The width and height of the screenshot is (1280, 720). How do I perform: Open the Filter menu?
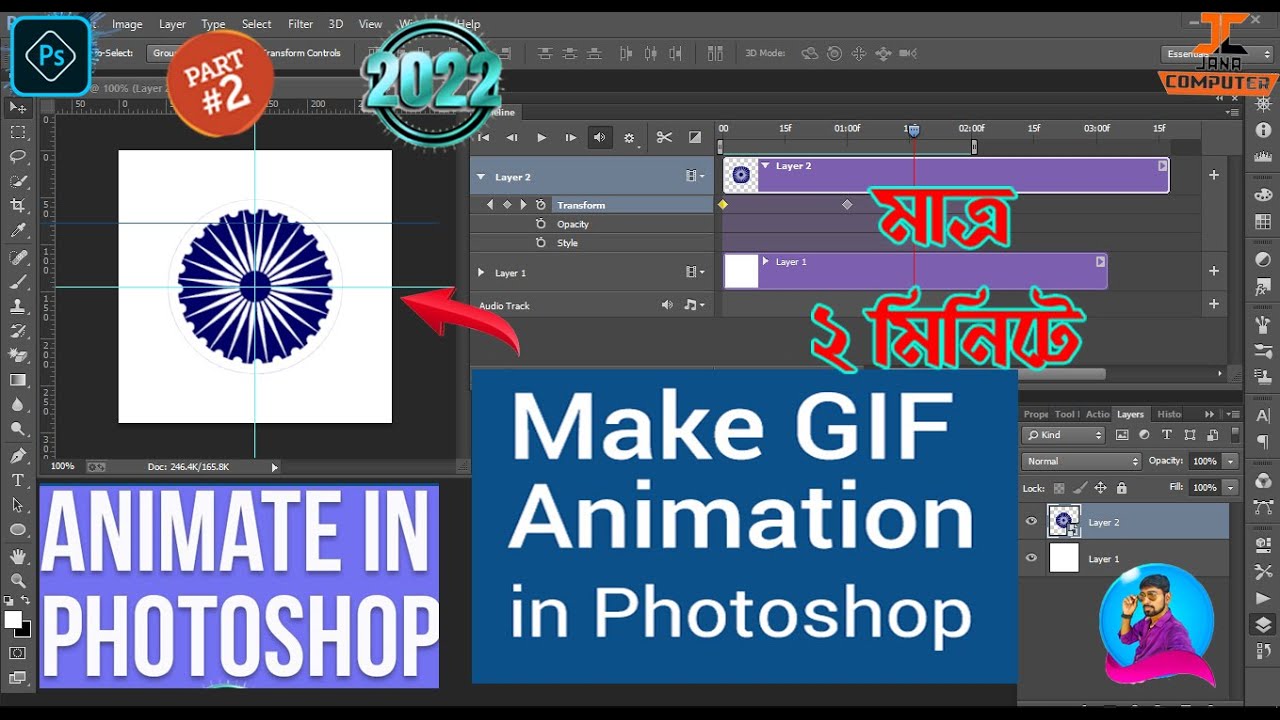coord(300,24)
